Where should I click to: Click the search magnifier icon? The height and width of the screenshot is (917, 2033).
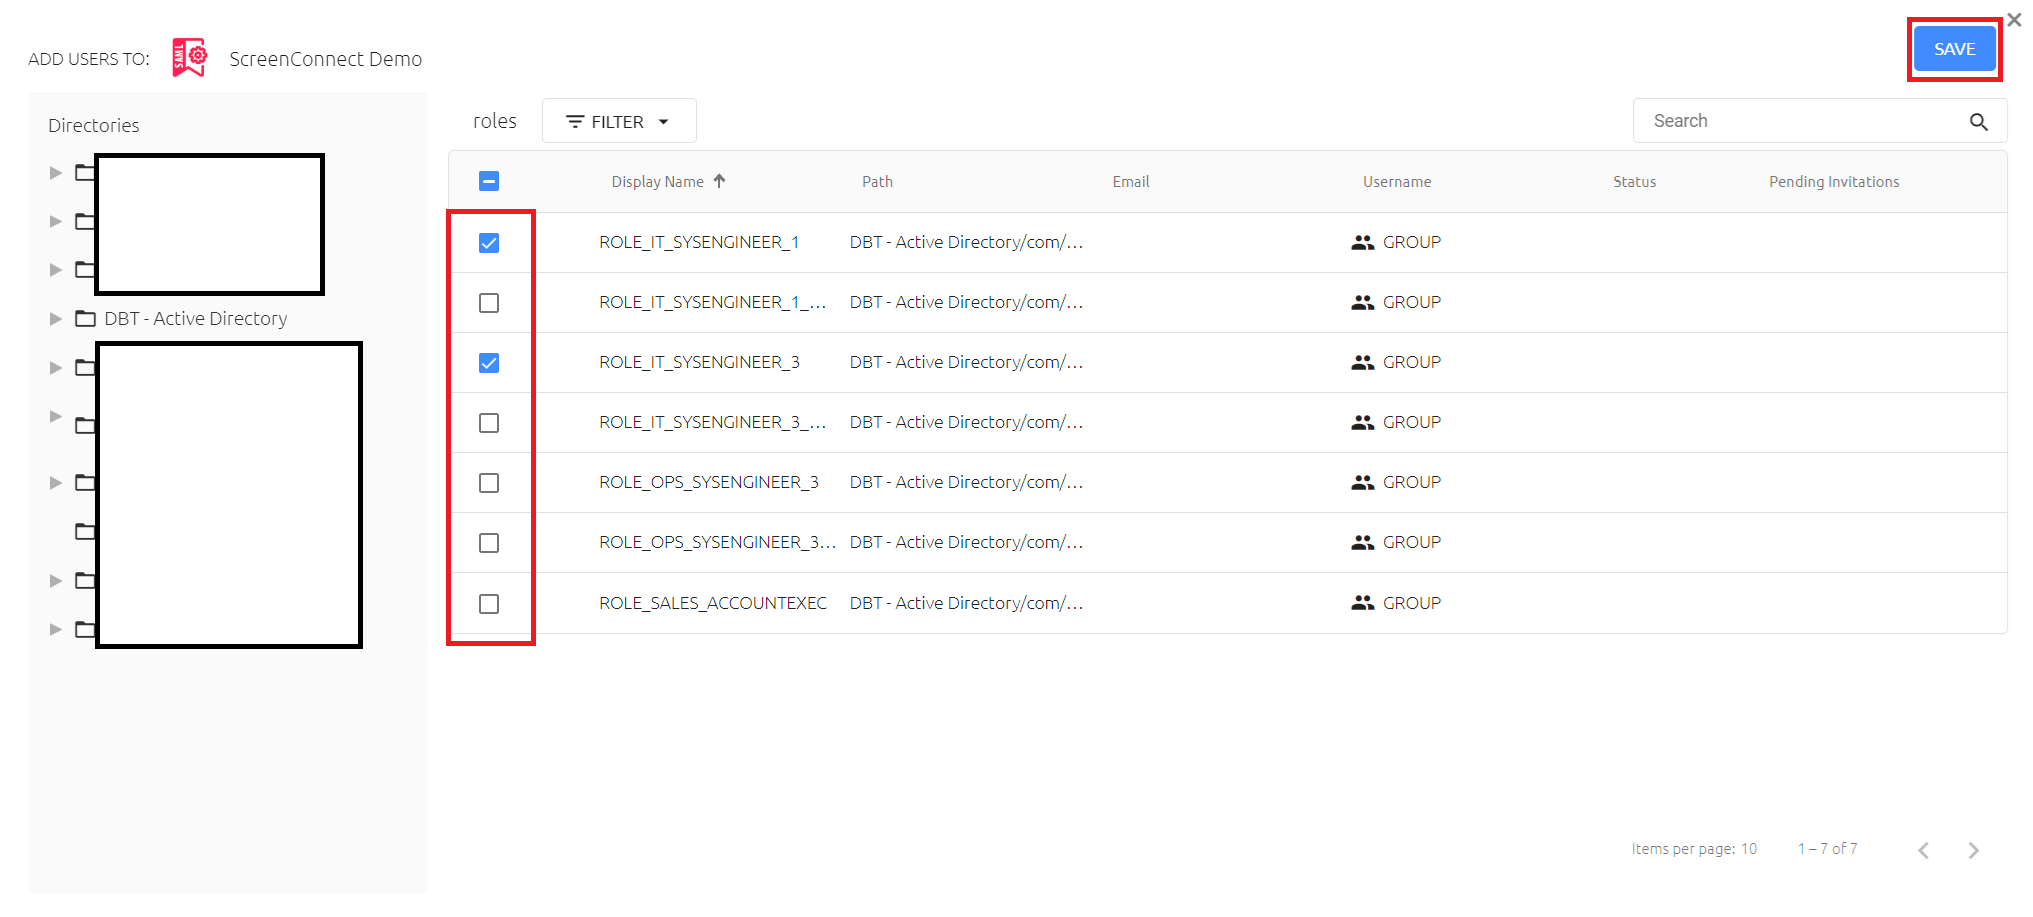point(1980,121)
